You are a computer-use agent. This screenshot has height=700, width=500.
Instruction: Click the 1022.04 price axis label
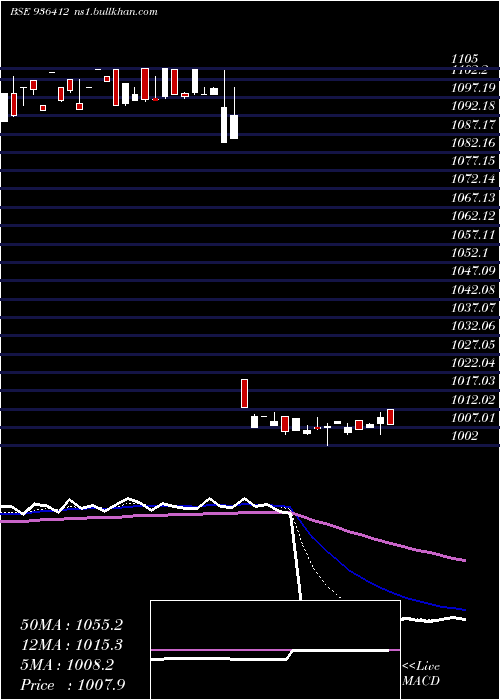tap(473, 362)
